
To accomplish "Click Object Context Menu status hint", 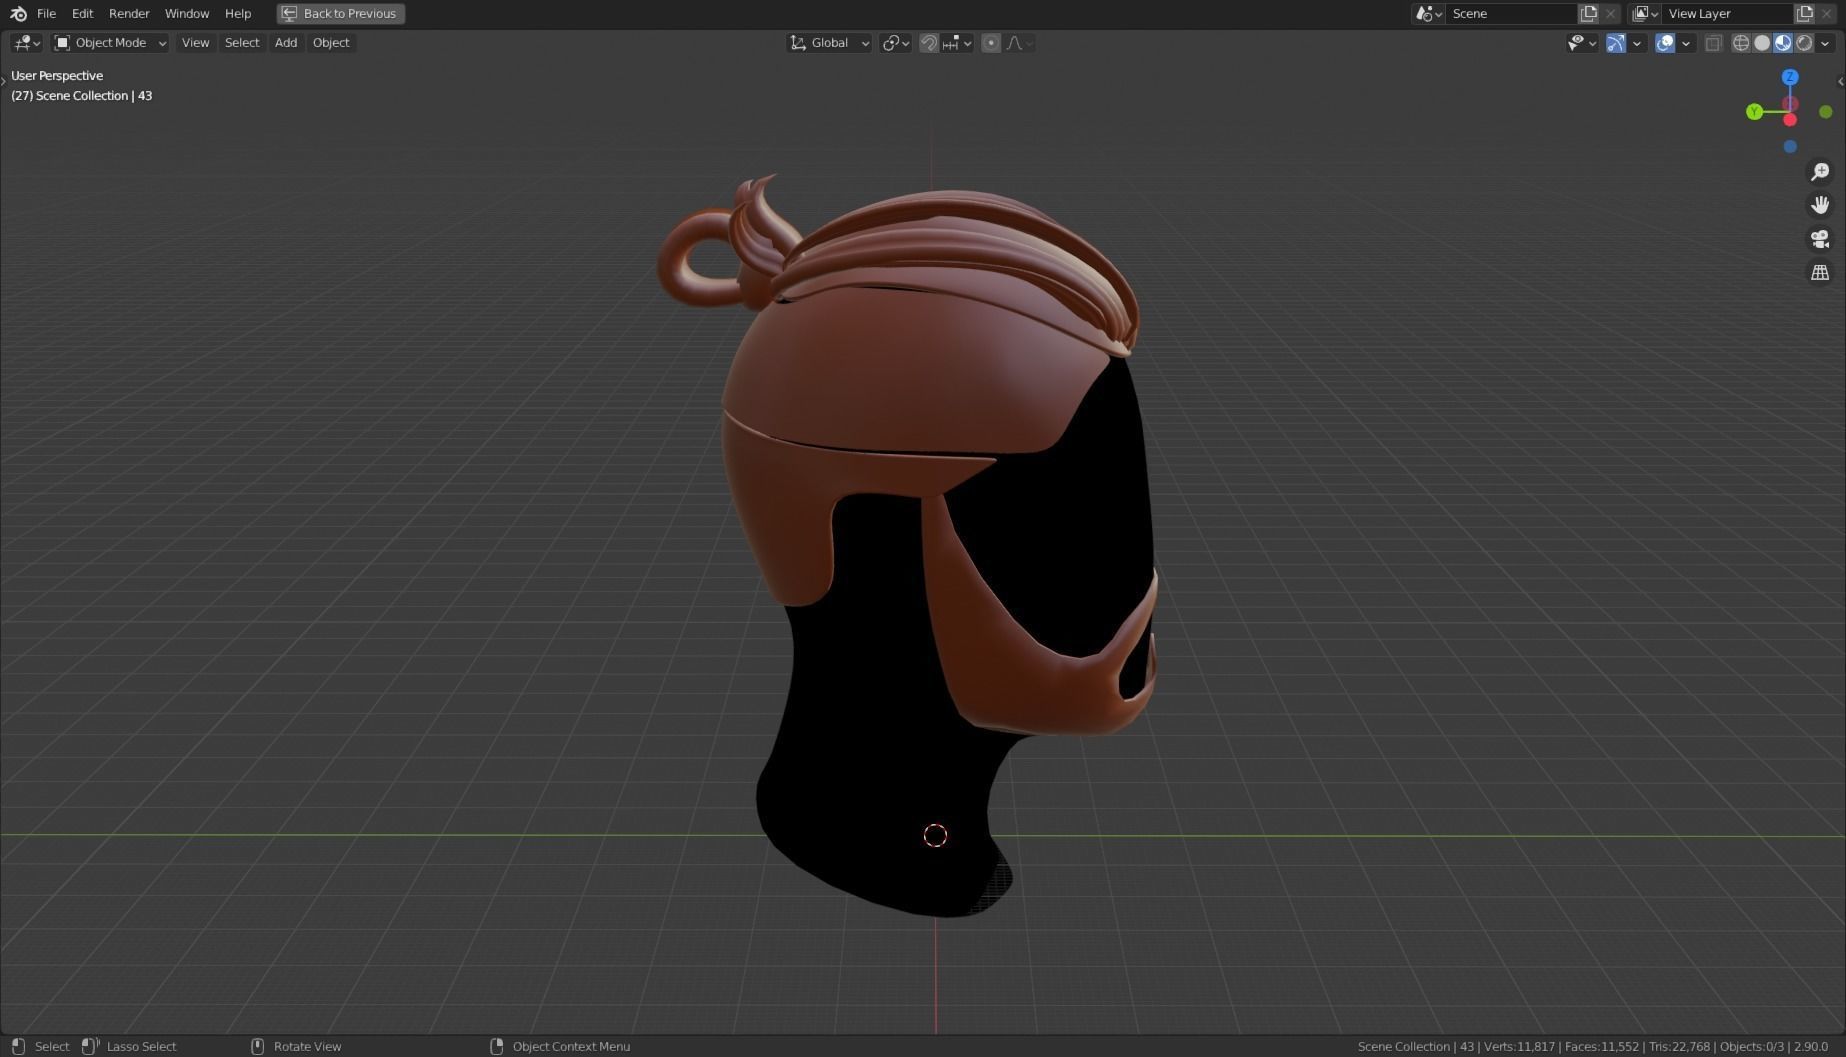I will 571,1046.
